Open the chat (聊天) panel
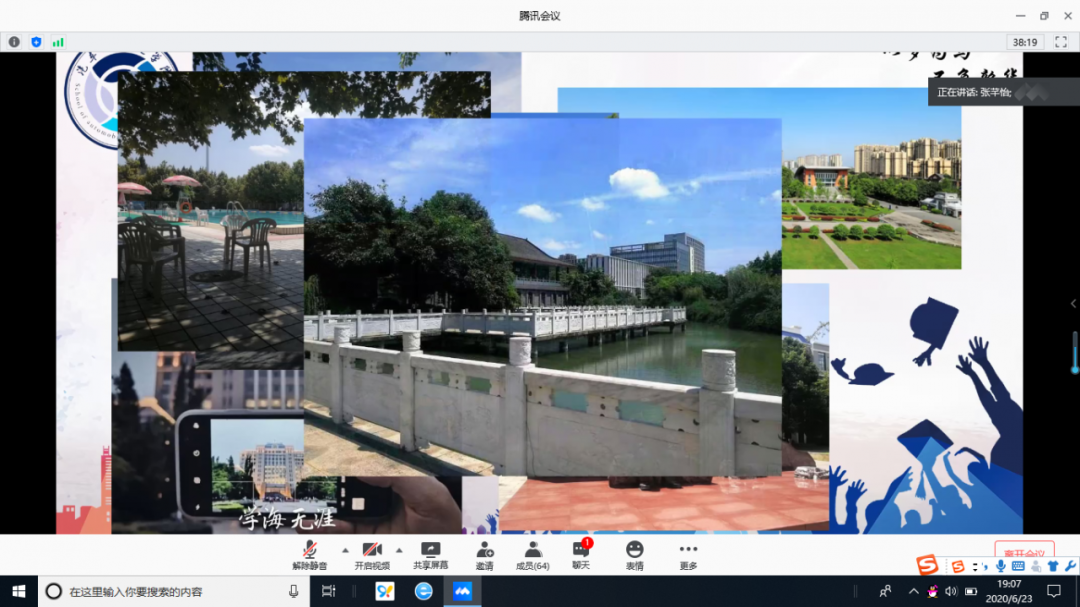 click(x=581, y=554)
